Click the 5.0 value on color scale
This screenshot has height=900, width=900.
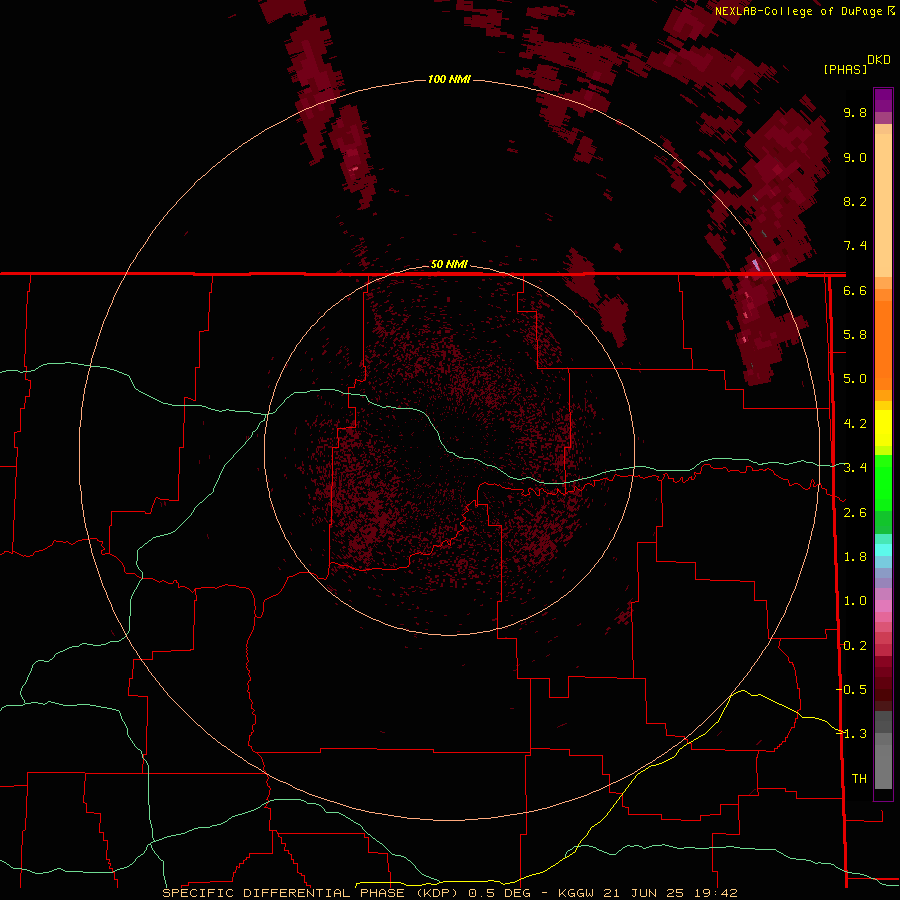coord(855,379)
